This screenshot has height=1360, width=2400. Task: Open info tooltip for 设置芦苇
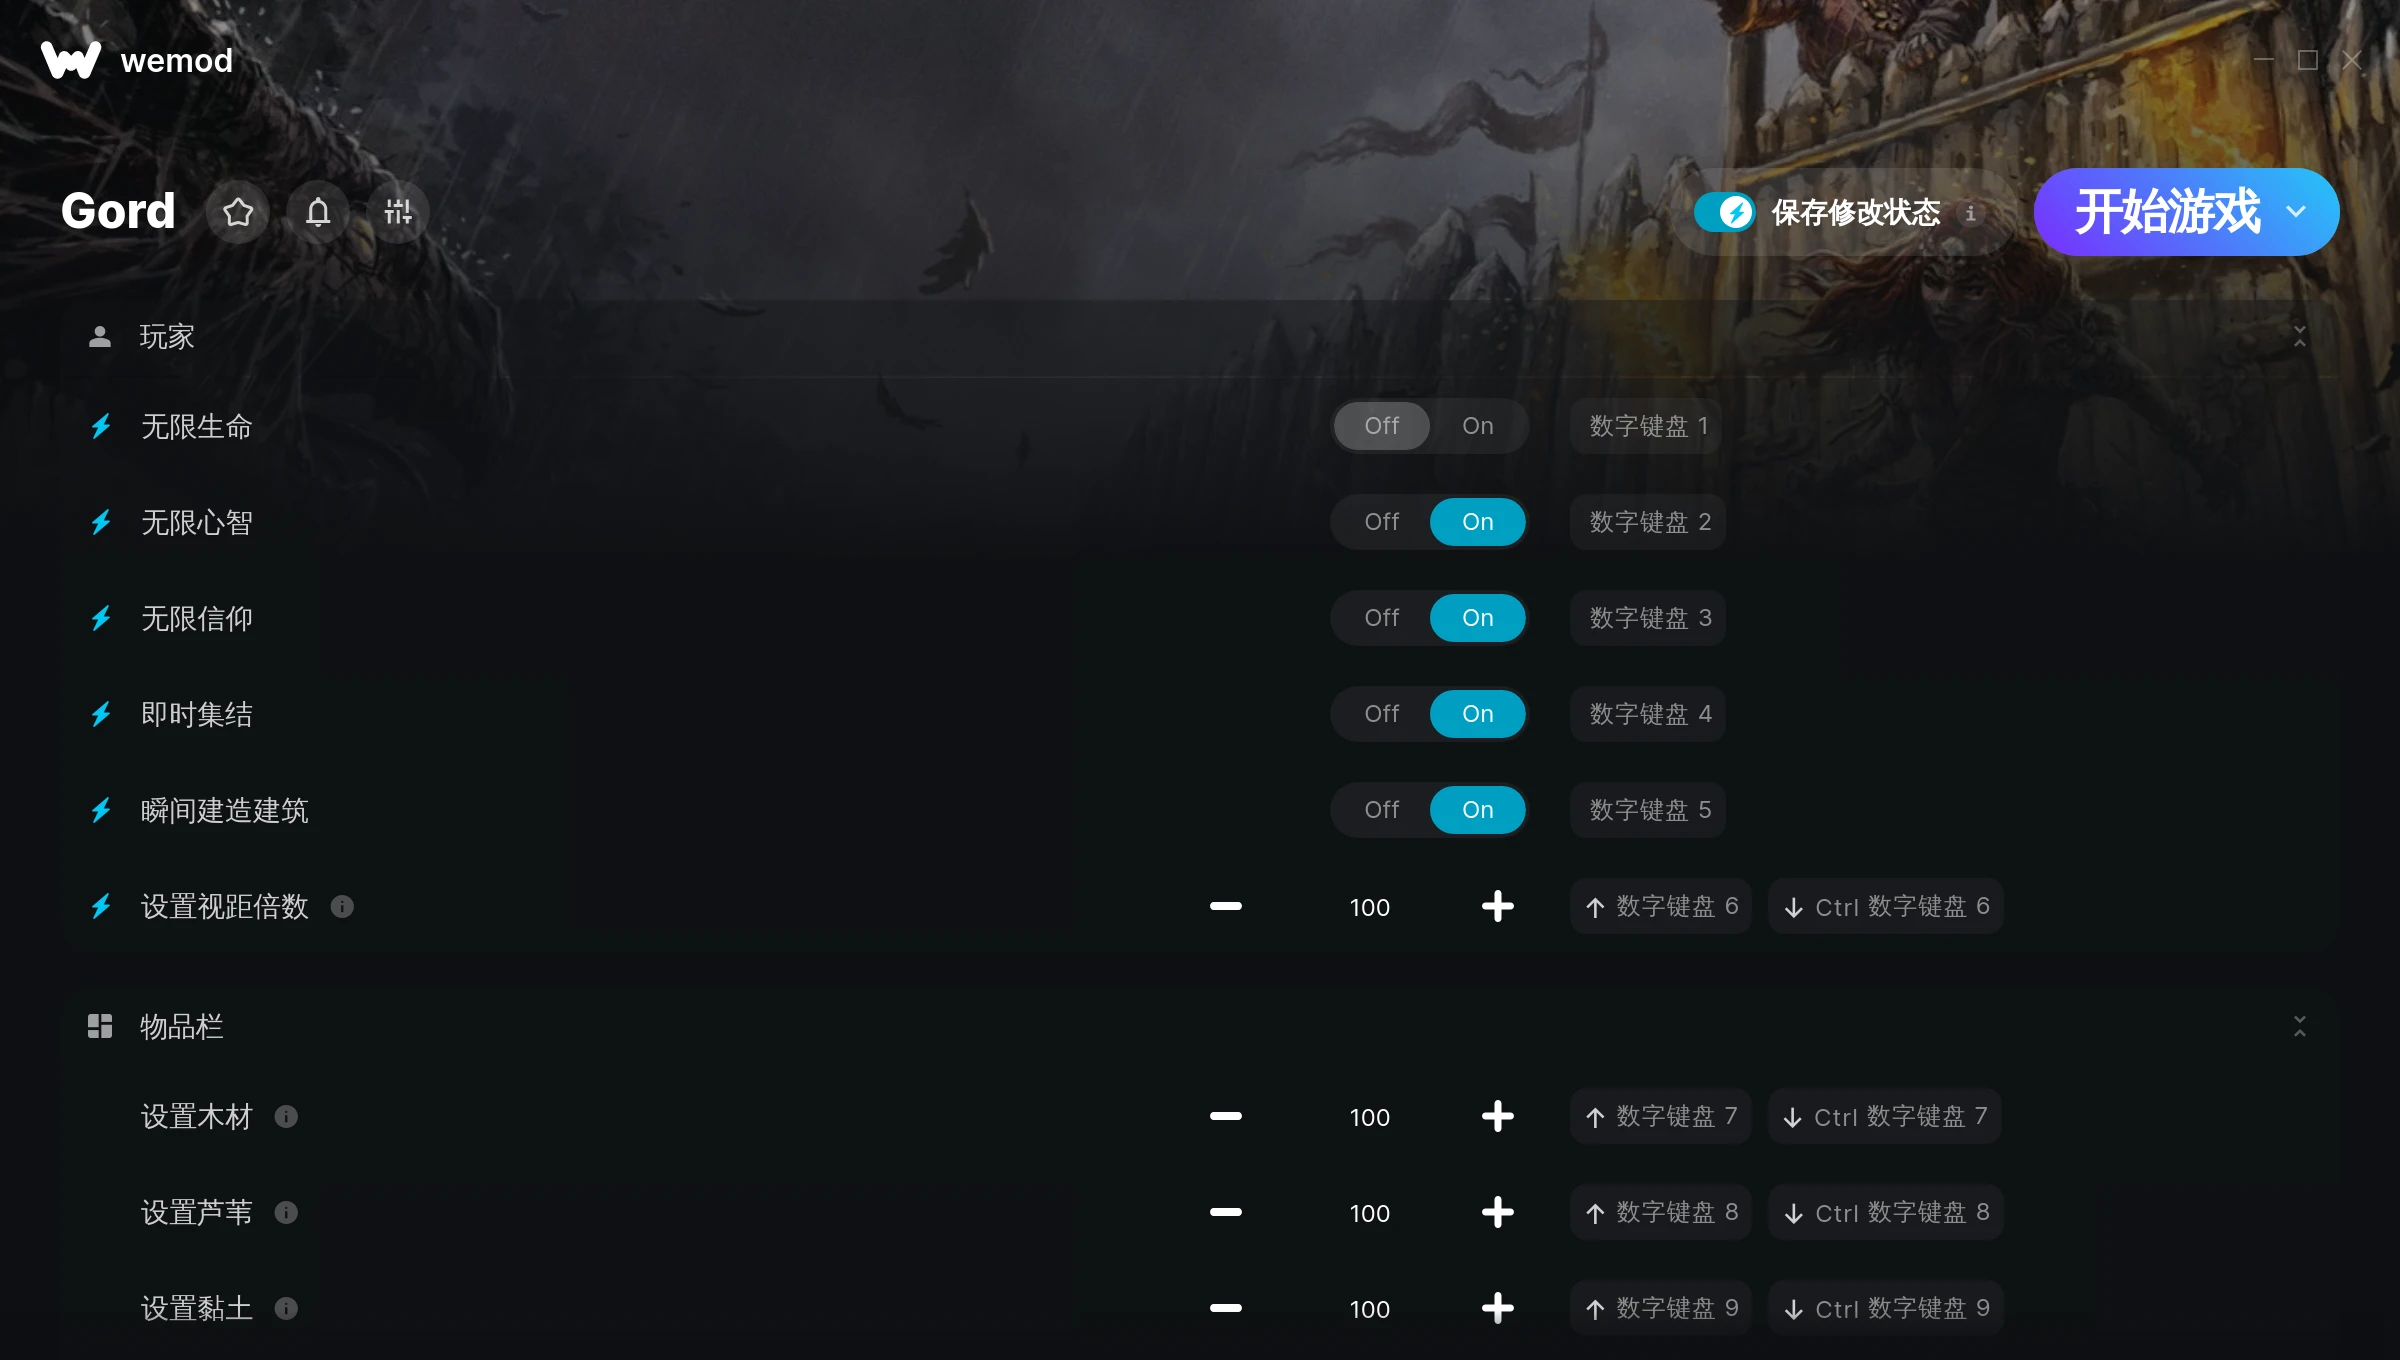click(286, 1212)
